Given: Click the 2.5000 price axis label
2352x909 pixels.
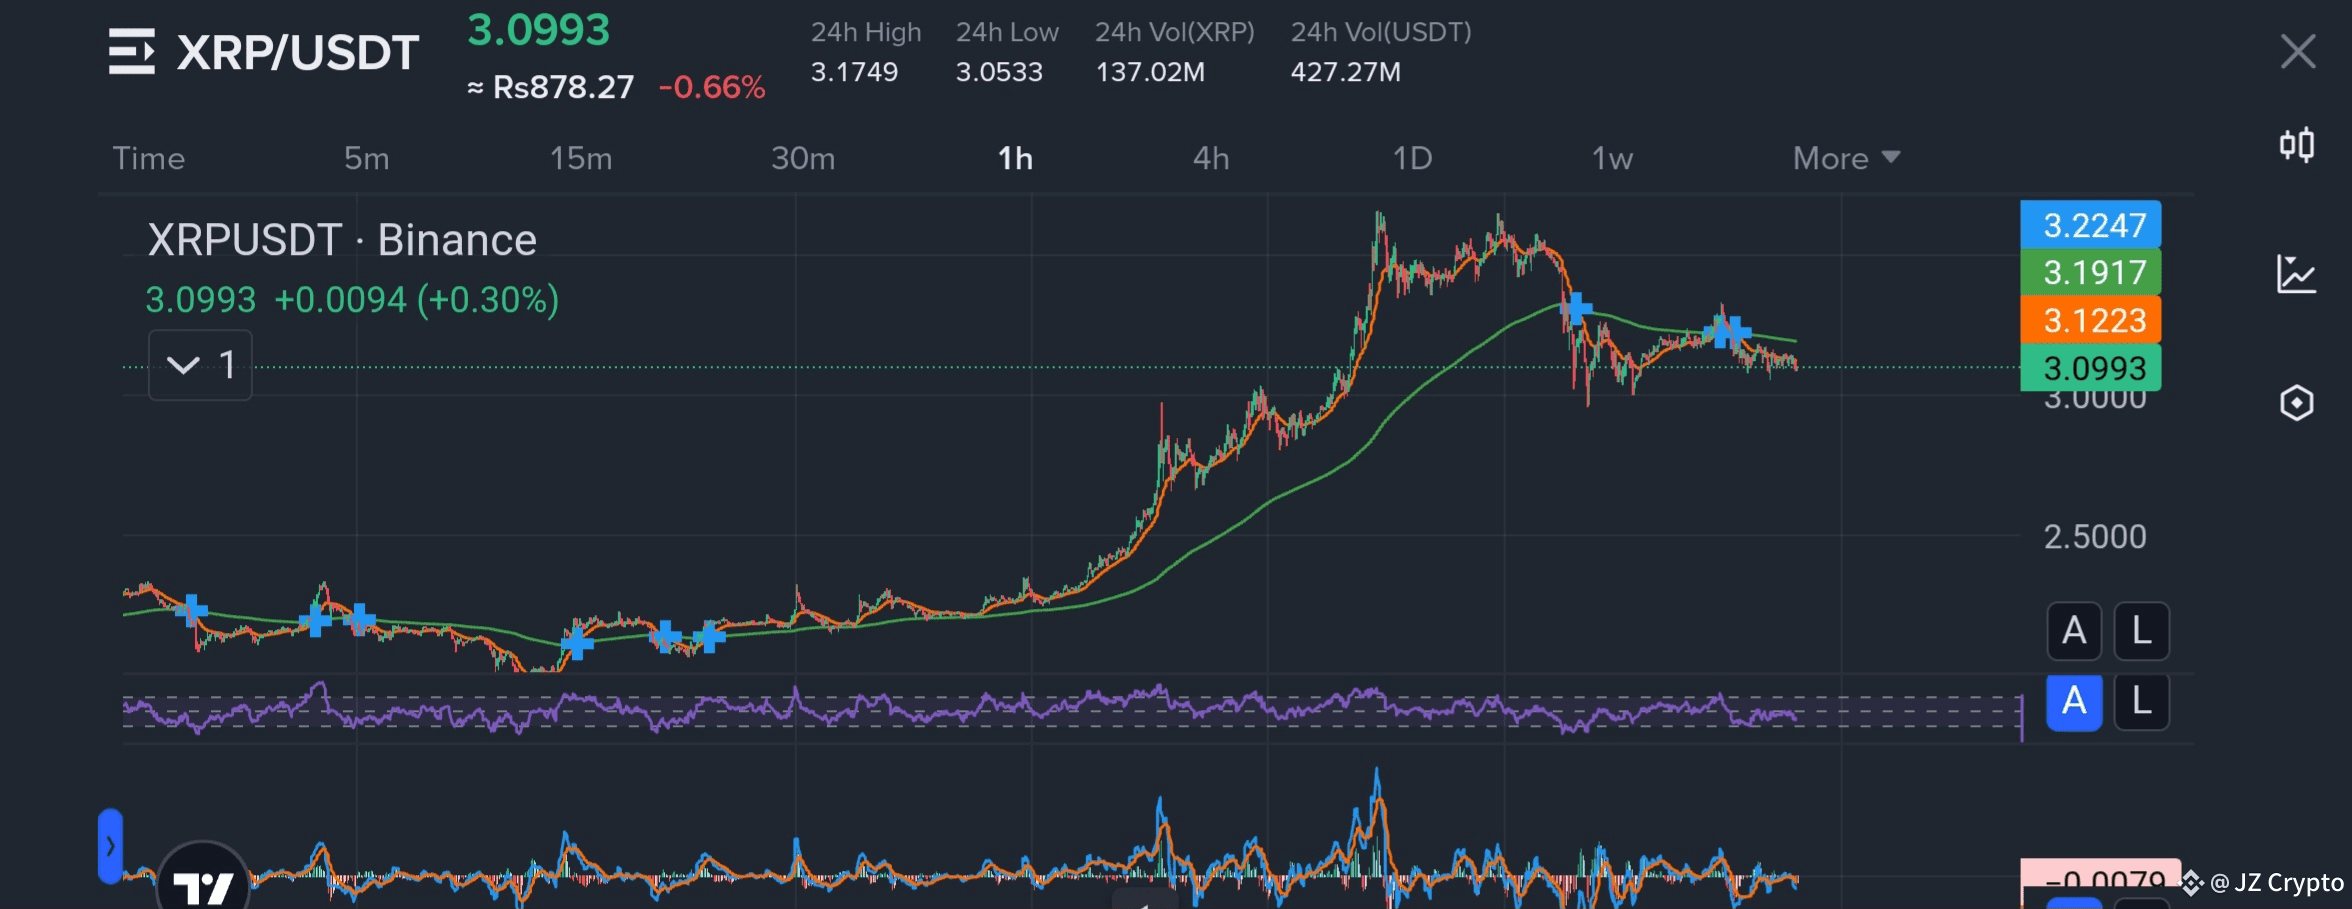Looking at the screenshot, I should (x=2095, y=537).
